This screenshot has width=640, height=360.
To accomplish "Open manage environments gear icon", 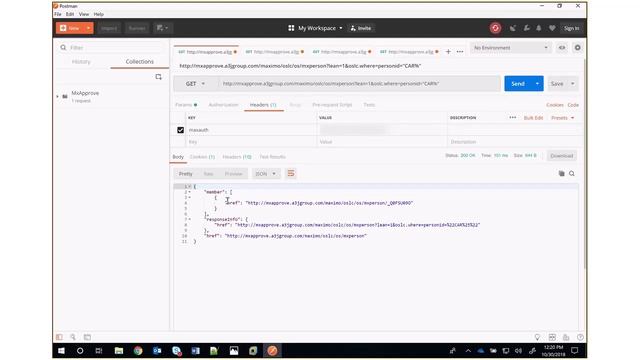I will coord(577,48).
